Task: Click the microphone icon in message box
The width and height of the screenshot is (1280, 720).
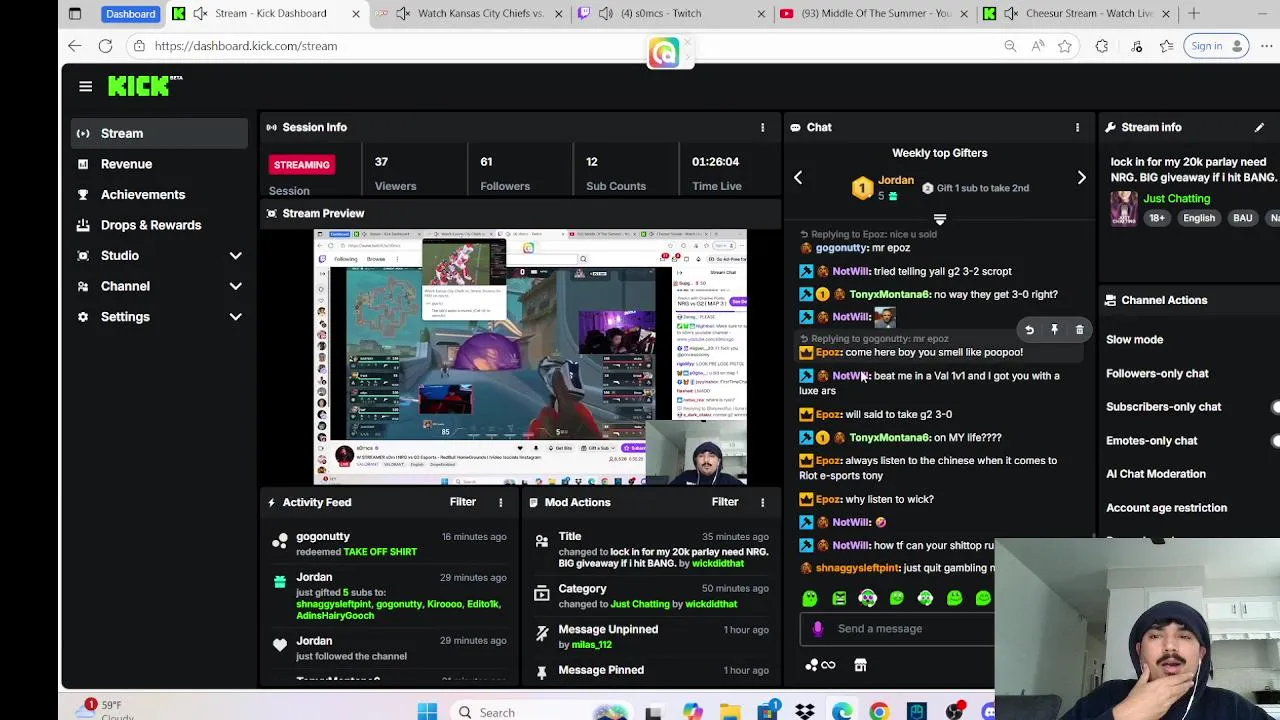Action: pyautogui.click(x=818, y=629)
